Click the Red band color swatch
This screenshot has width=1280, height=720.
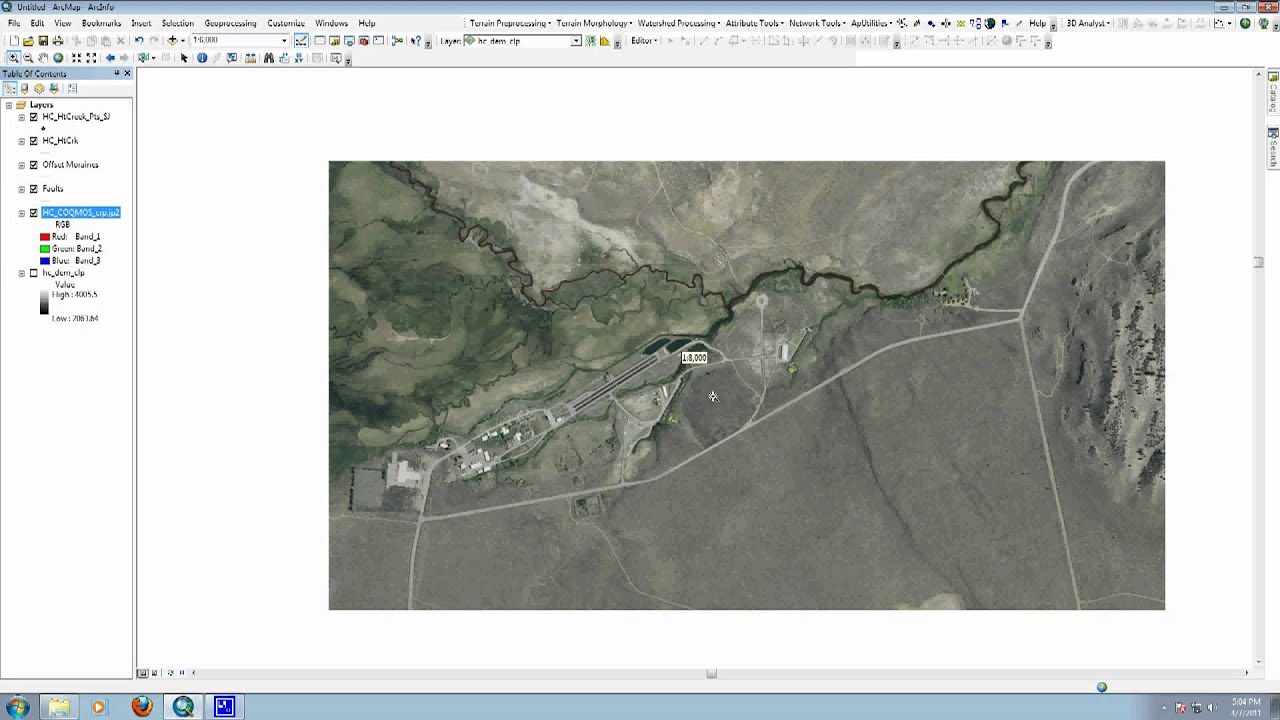click(45, 237)
